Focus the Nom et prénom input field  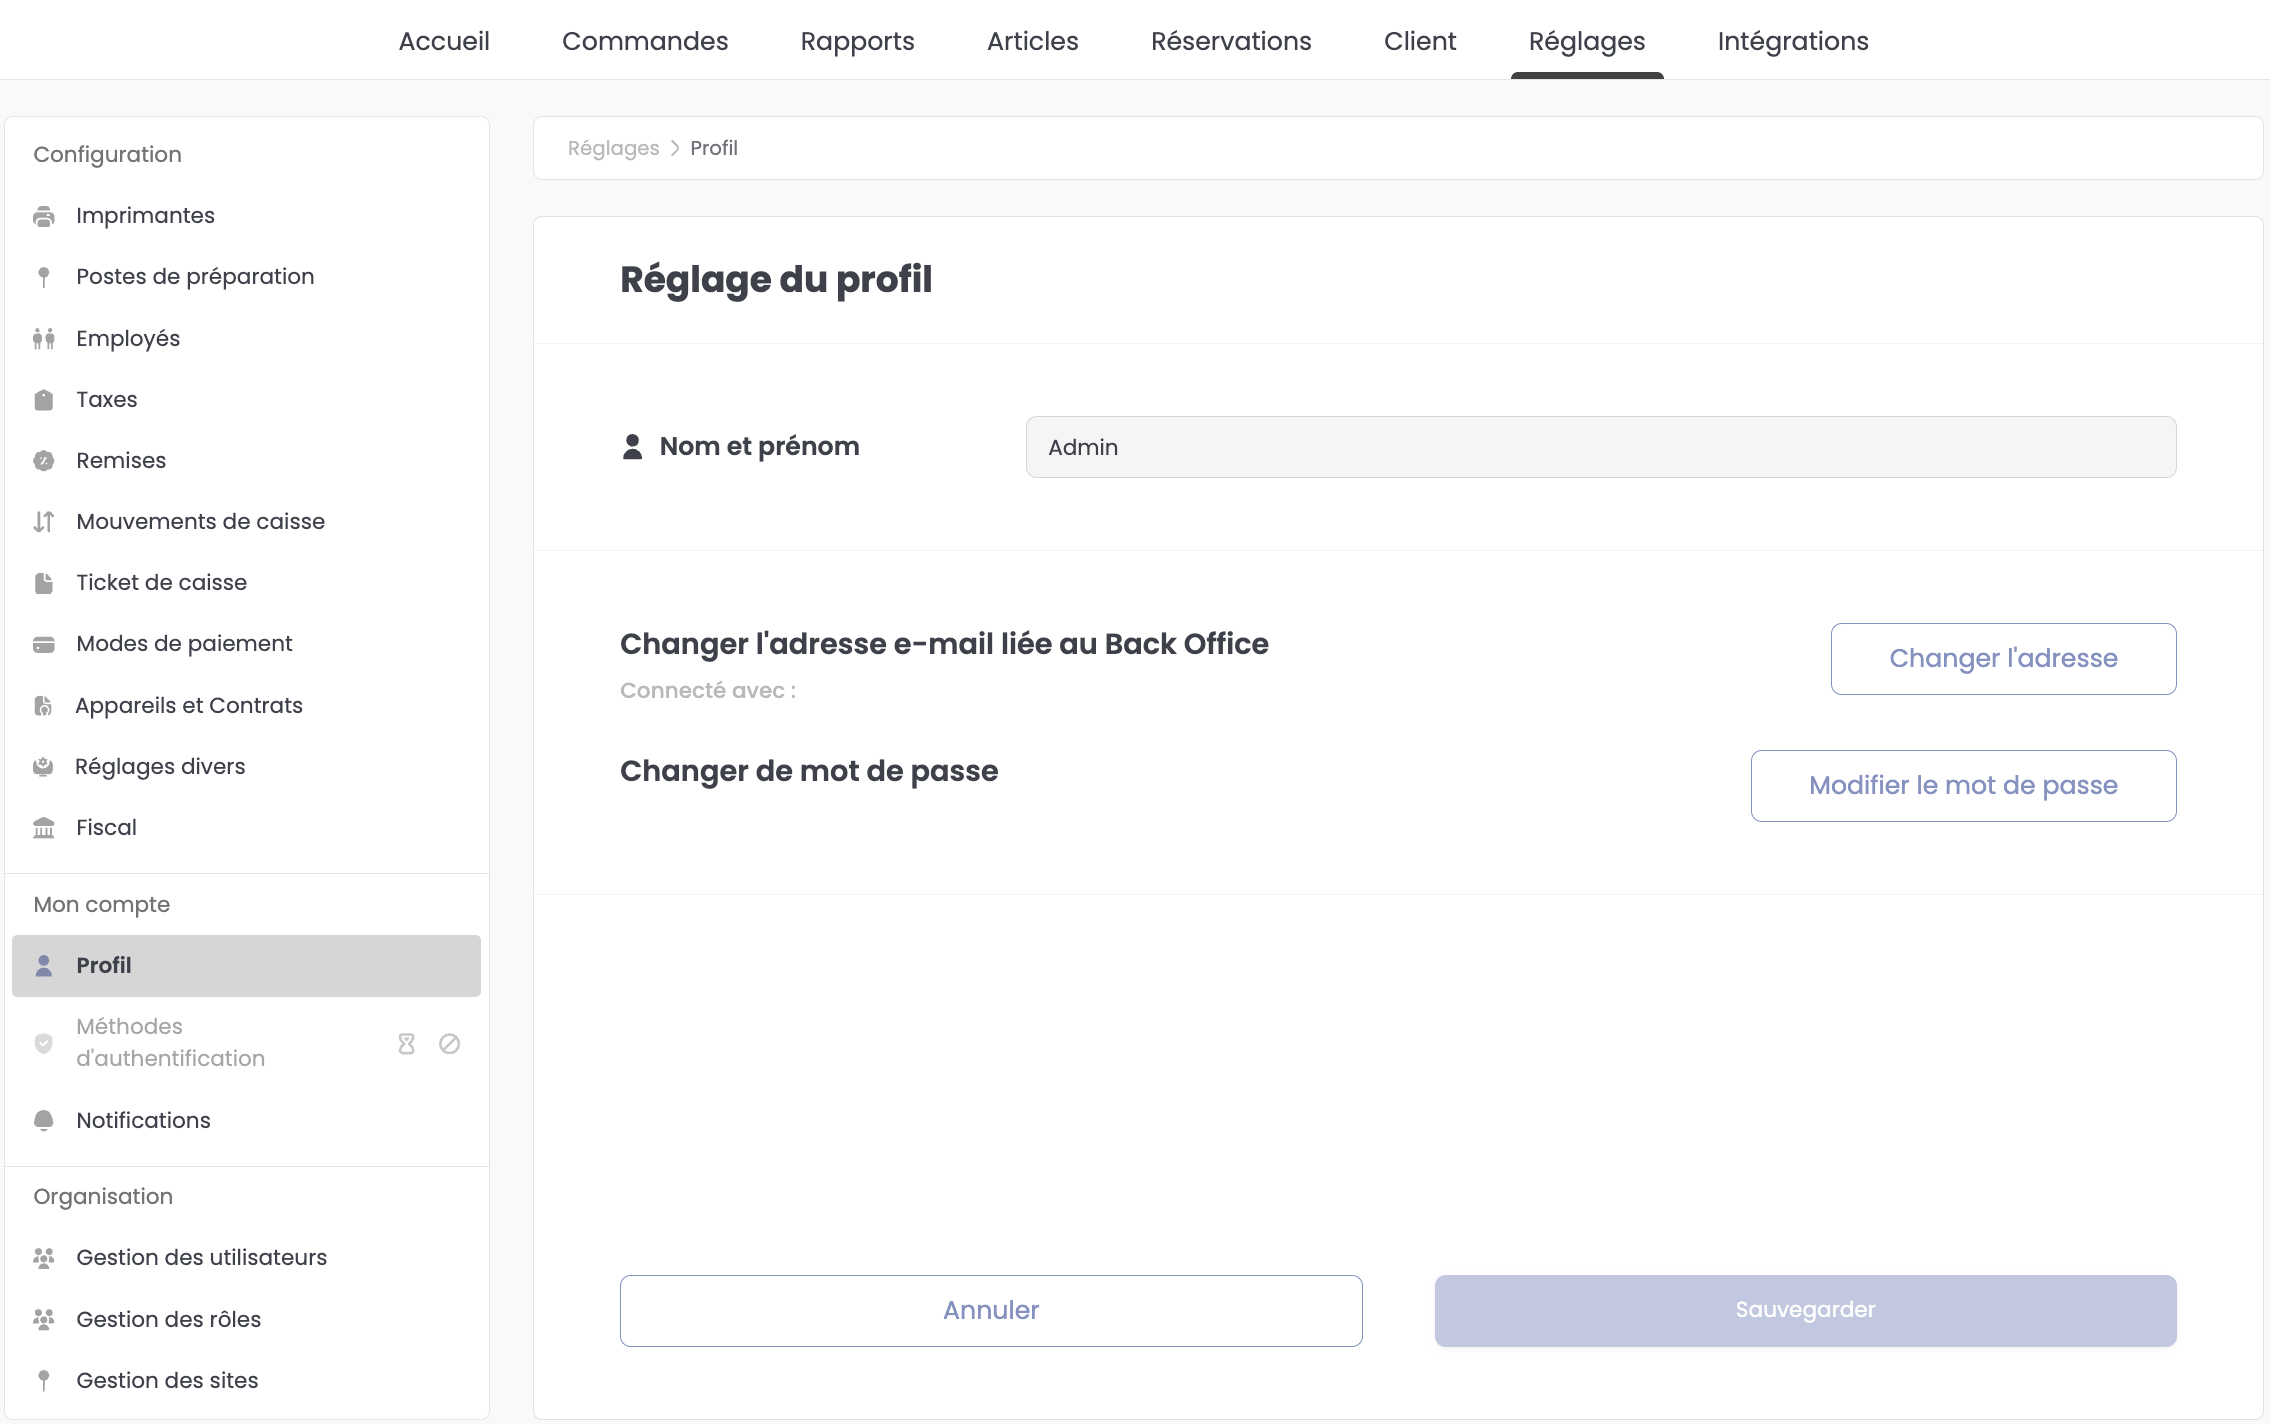pyautogui.click(x=1600, y=447)
